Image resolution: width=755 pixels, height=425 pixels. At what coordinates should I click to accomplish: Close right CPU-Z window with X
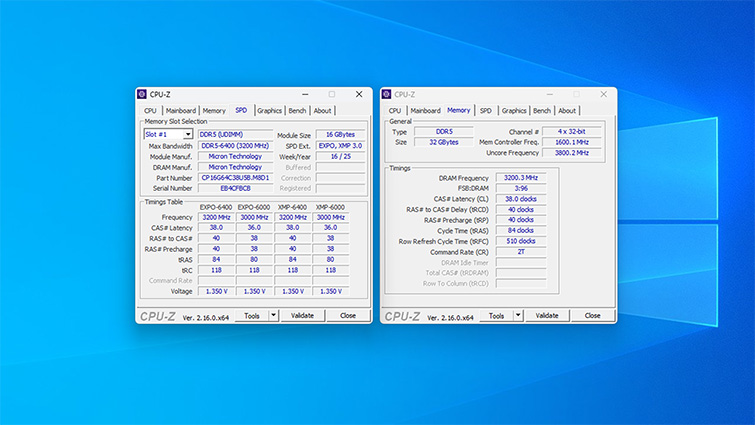[x=604, y=94]
